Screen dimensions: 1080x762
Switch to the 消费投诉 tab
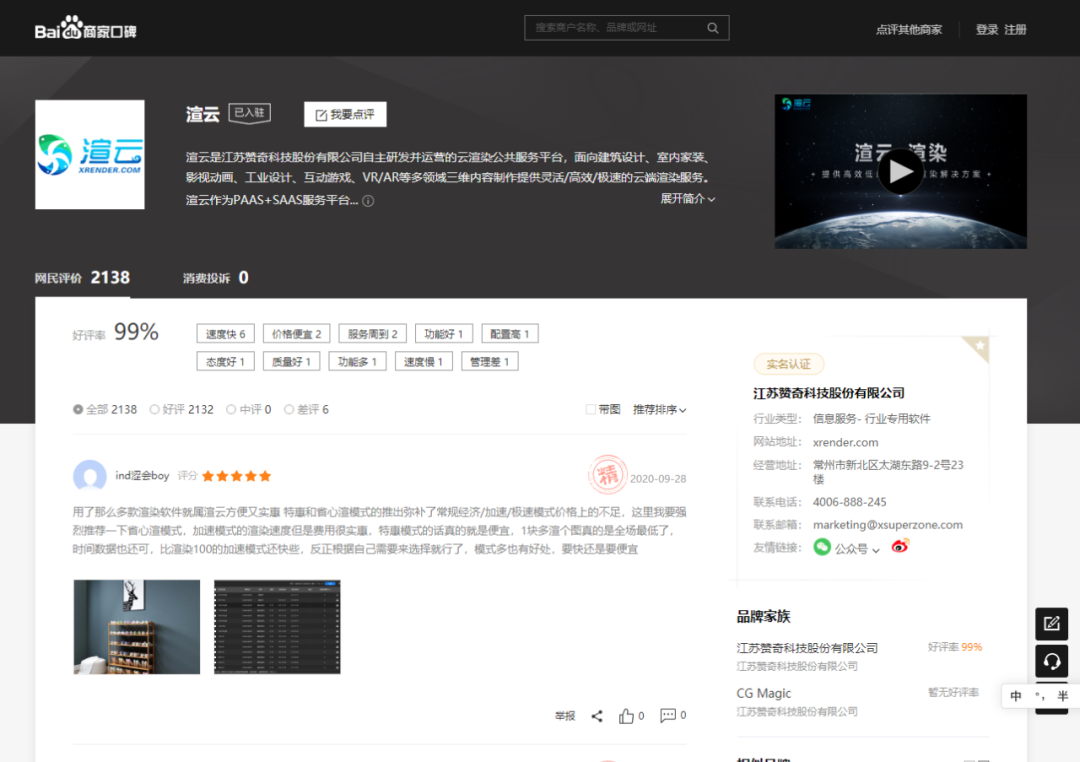tap(215, 278)
